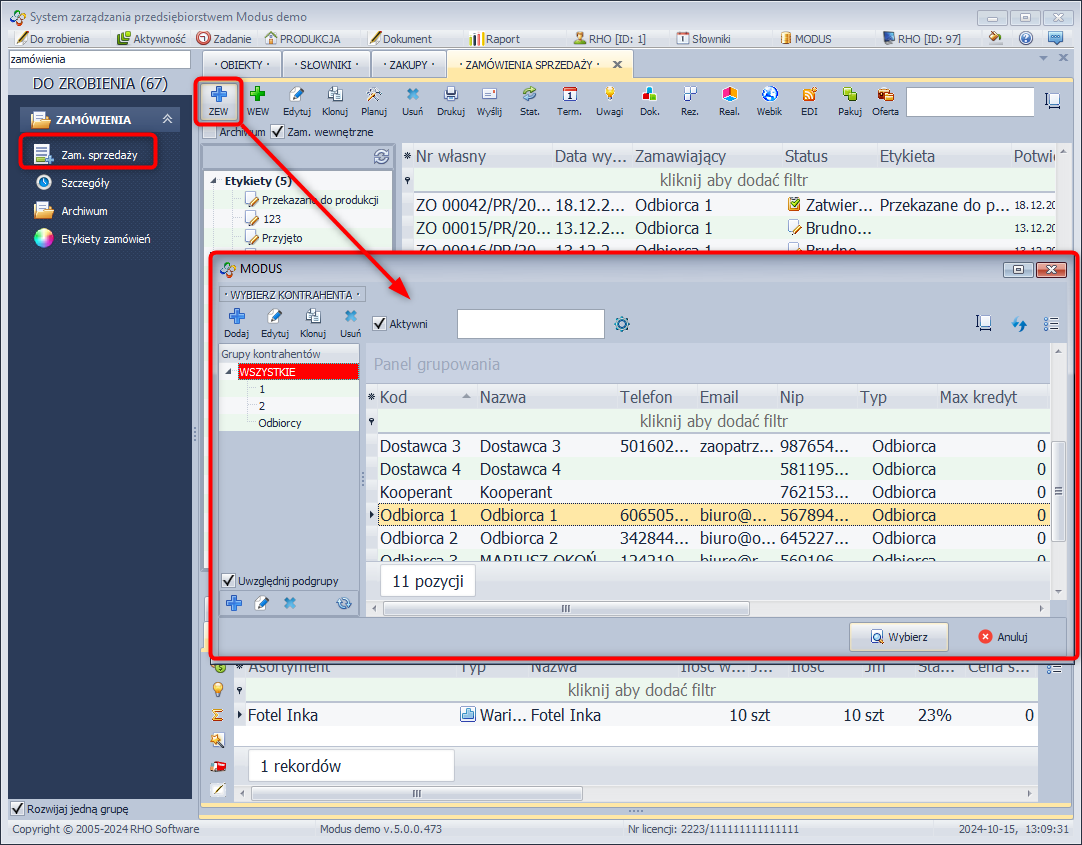
Task: Toggle the Aktywni checkbox
Action: coord(380,324)
